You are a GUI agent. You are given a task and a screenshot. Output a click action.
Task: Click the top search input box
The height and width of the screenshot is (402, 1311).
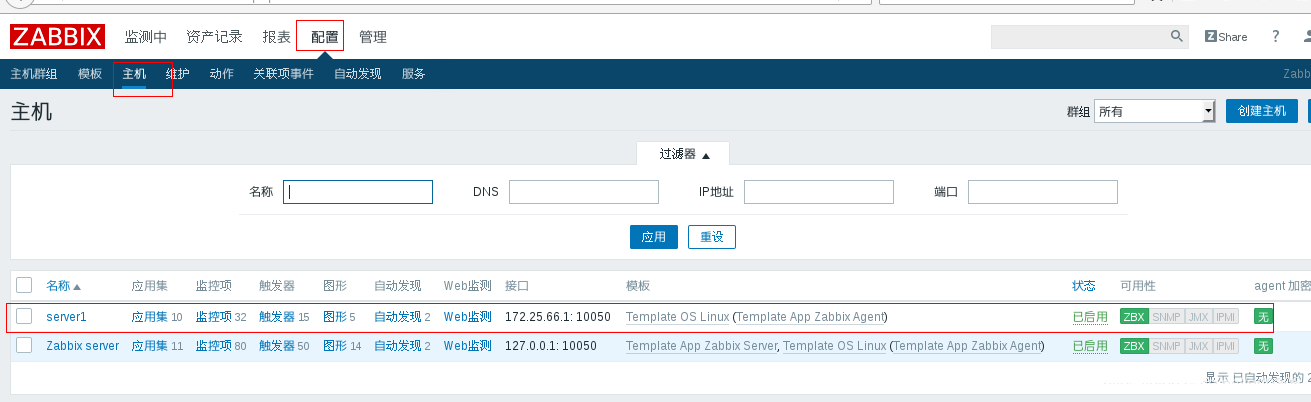click(x=1080, y=37)
